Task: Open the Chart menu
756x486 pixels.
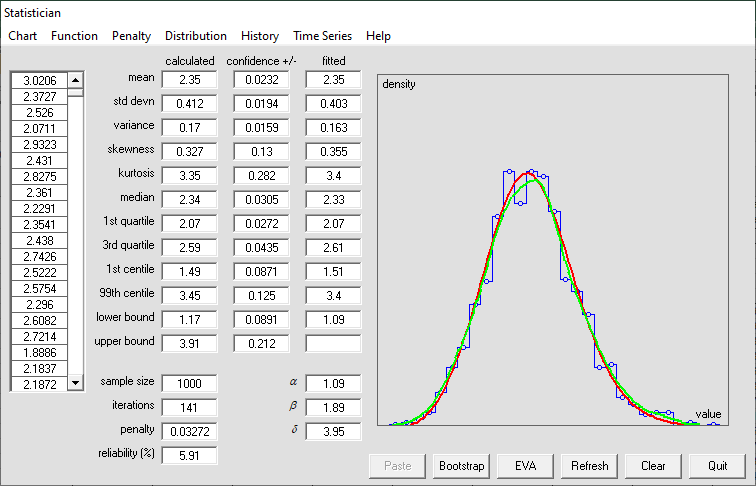Action: point(22,36)
